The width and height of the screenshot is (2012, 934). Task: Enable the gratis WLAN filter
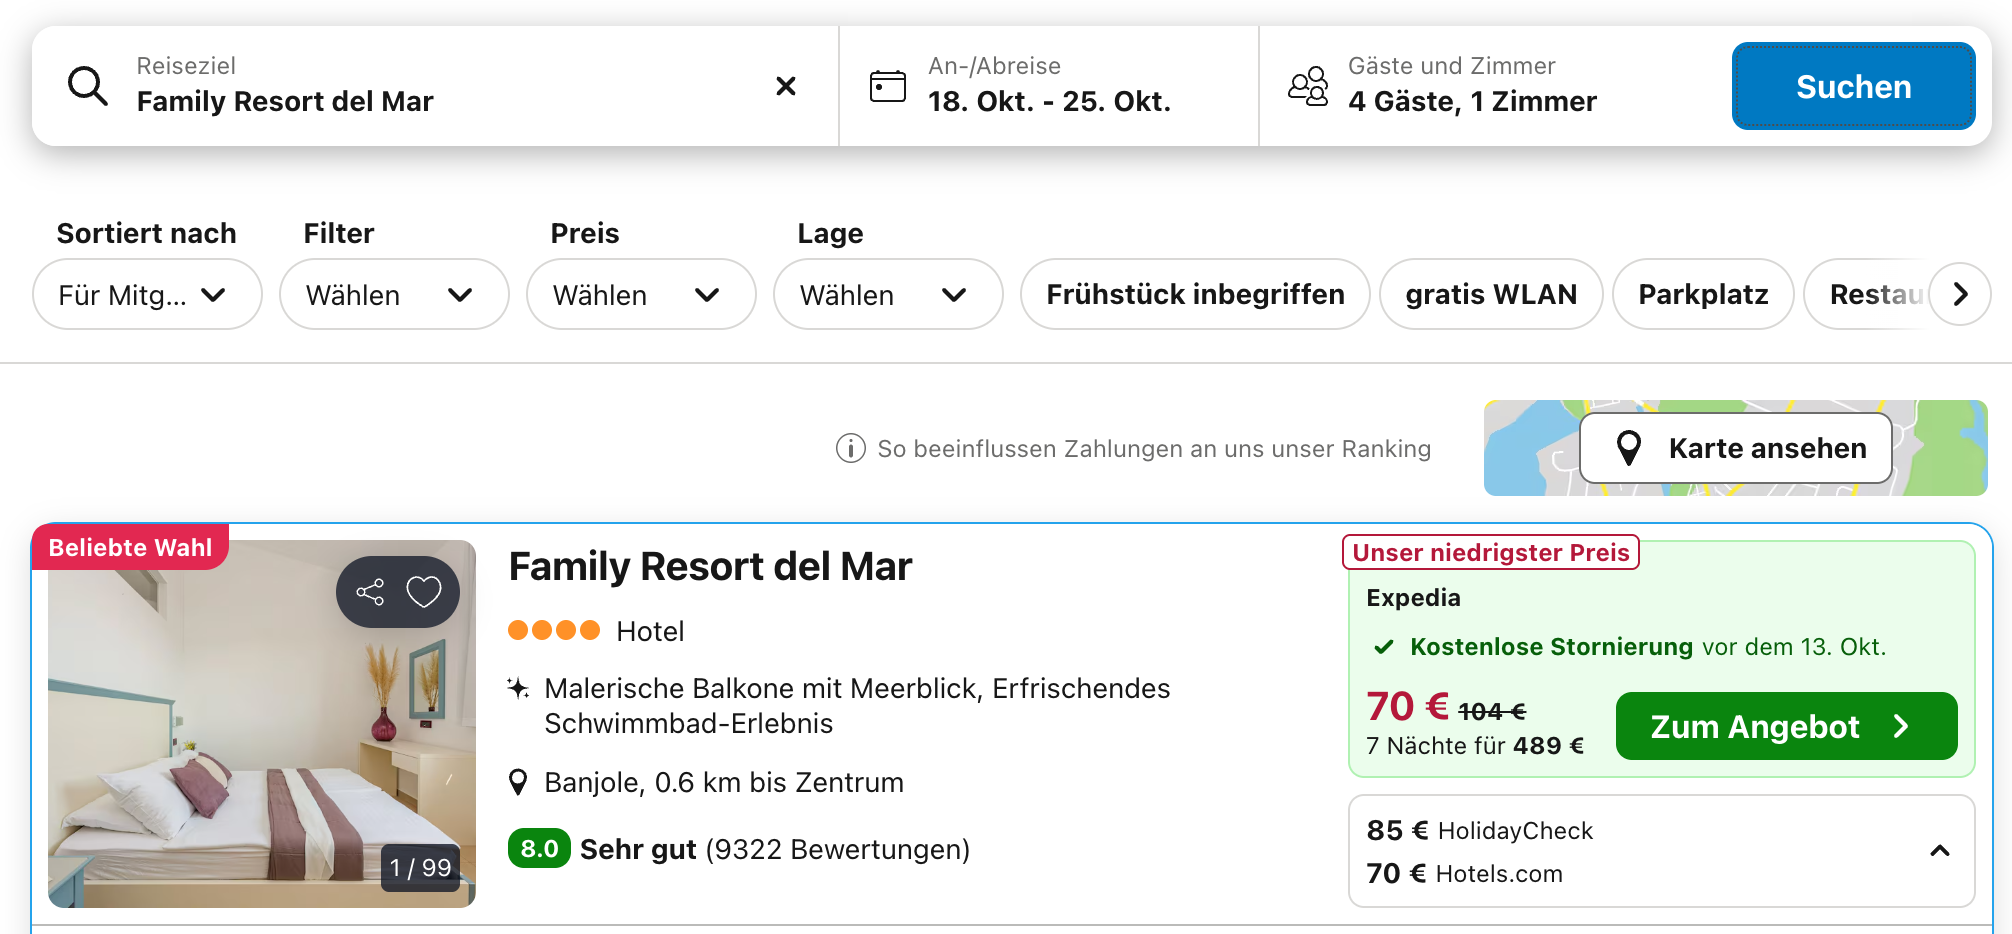coord(1490,294)
